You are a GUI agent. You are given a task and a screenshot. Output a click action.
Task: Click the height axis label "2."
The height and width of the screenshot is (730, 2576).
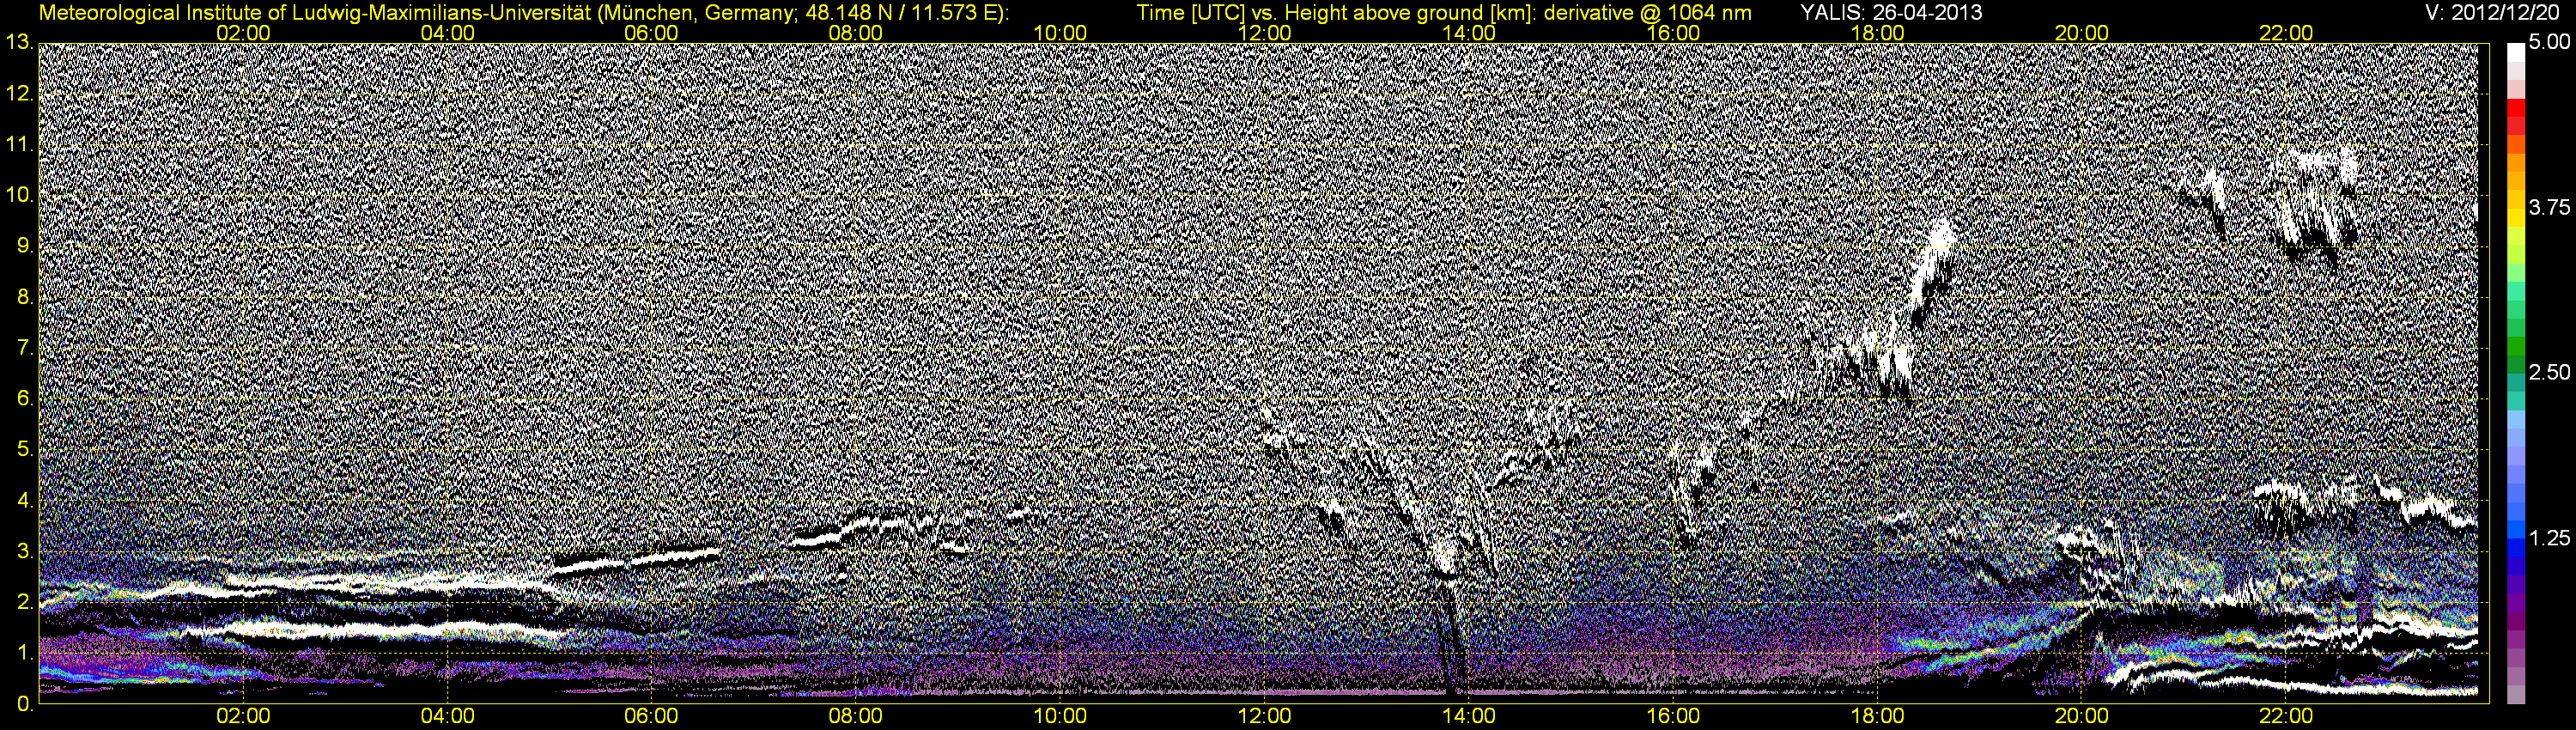(24, 602)
